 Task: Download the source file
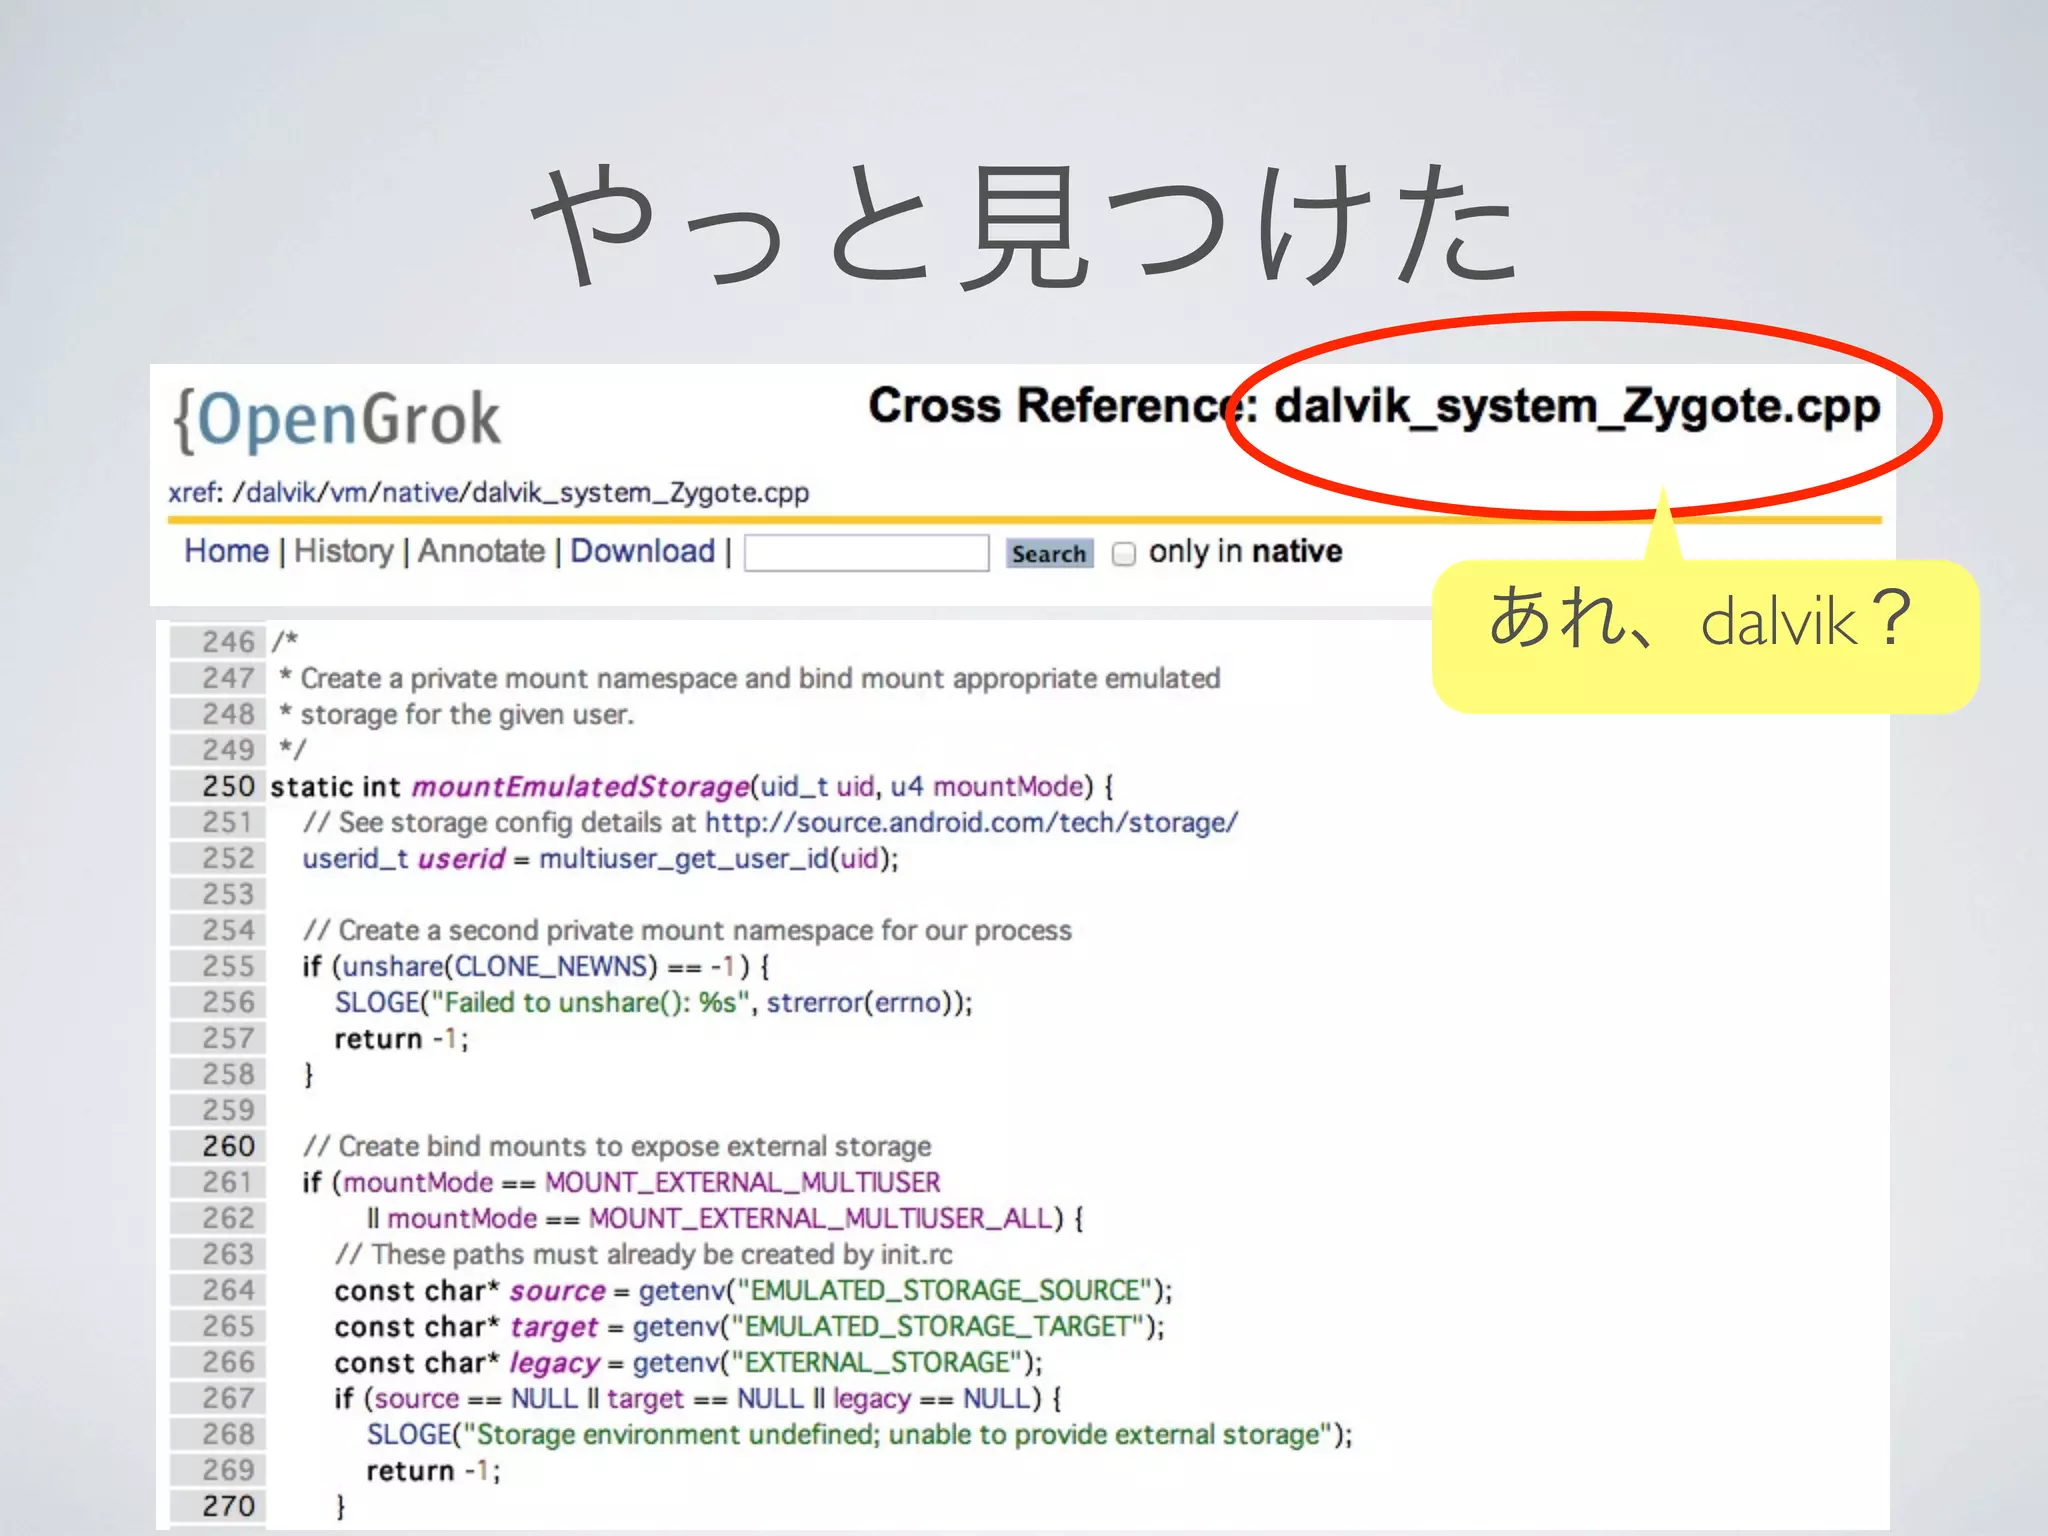pyautogui.click(x=643, y=551)
